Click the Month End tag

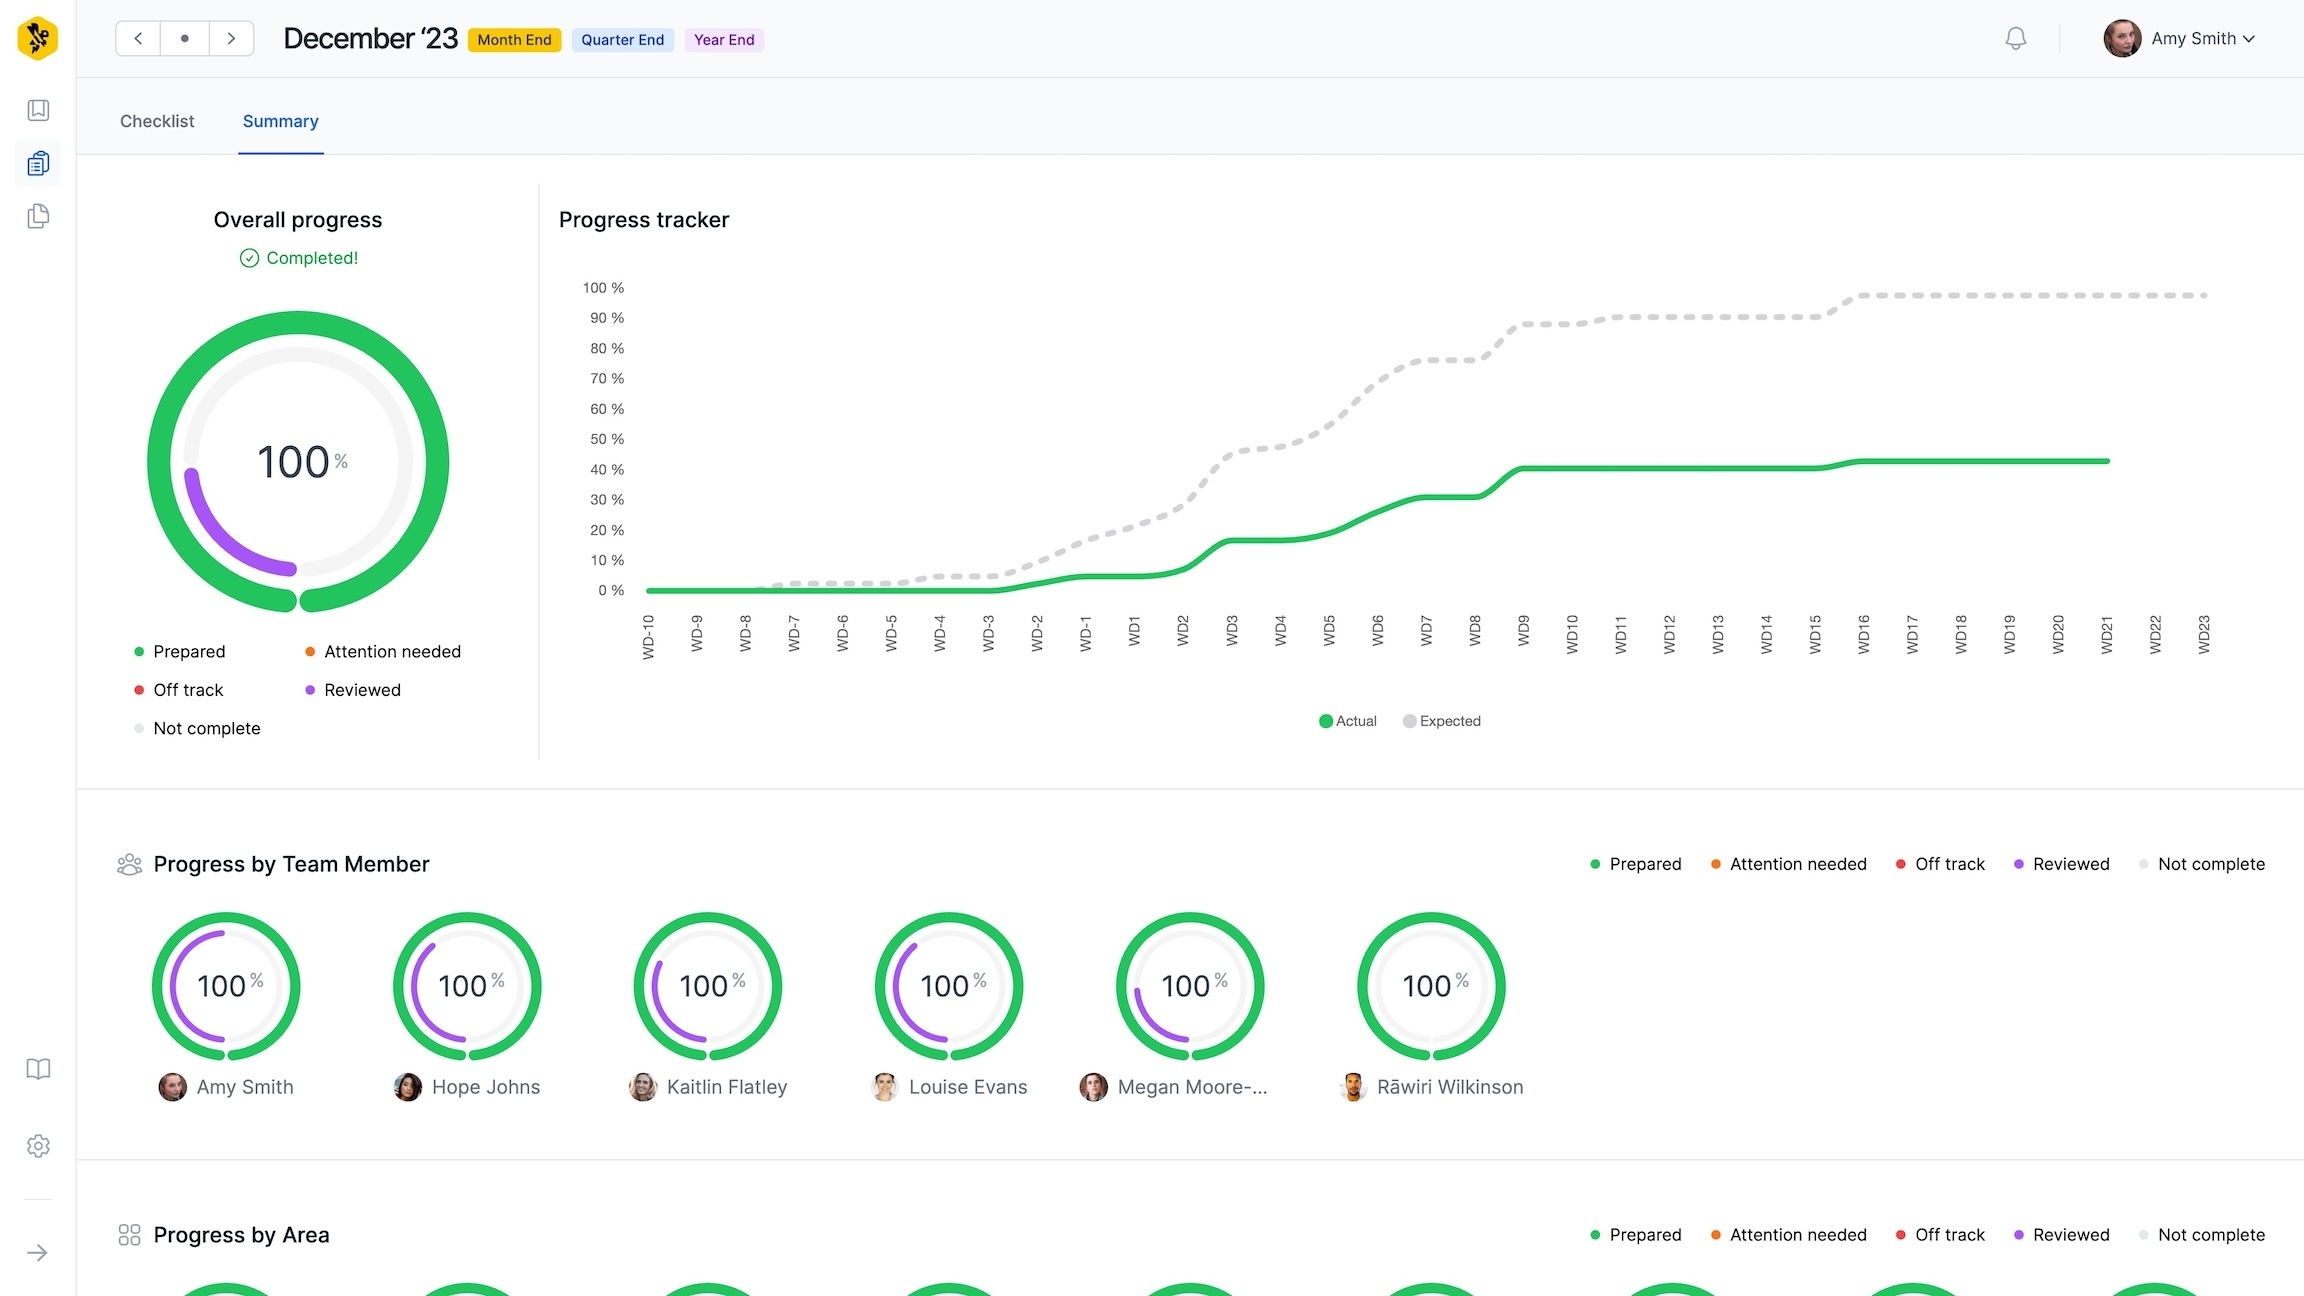pyautogui.click(x=514, y=40)
